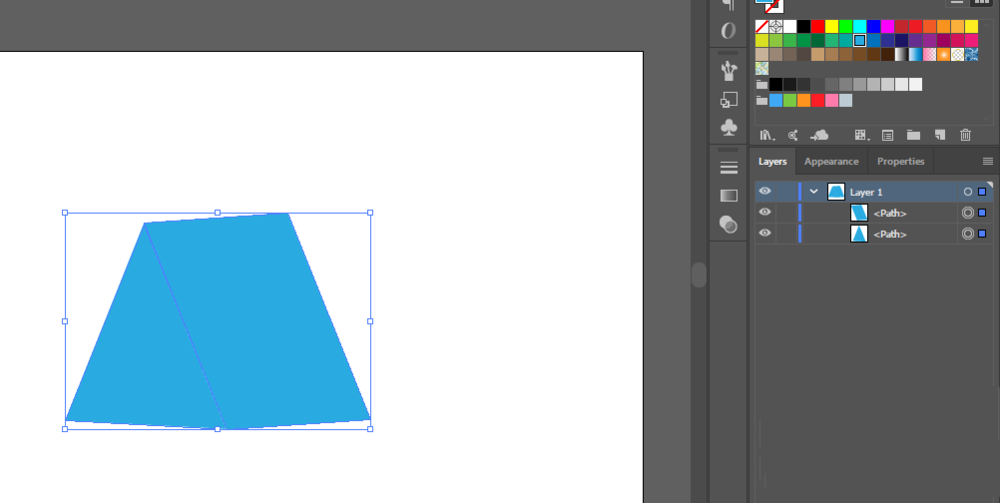
Task: Hide the parallelogram <Path> eye icon
Action: tap(765, 212)
